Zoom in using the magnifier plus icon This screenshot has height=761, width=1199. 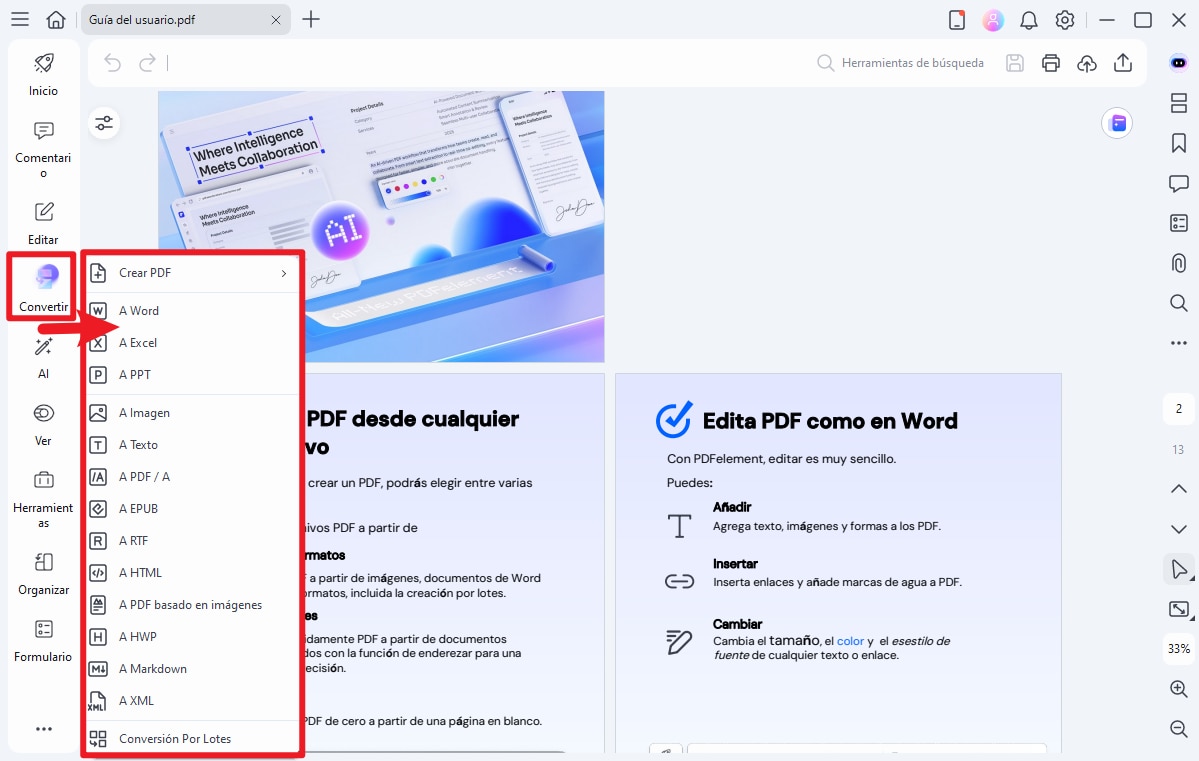pos(1179,689)
